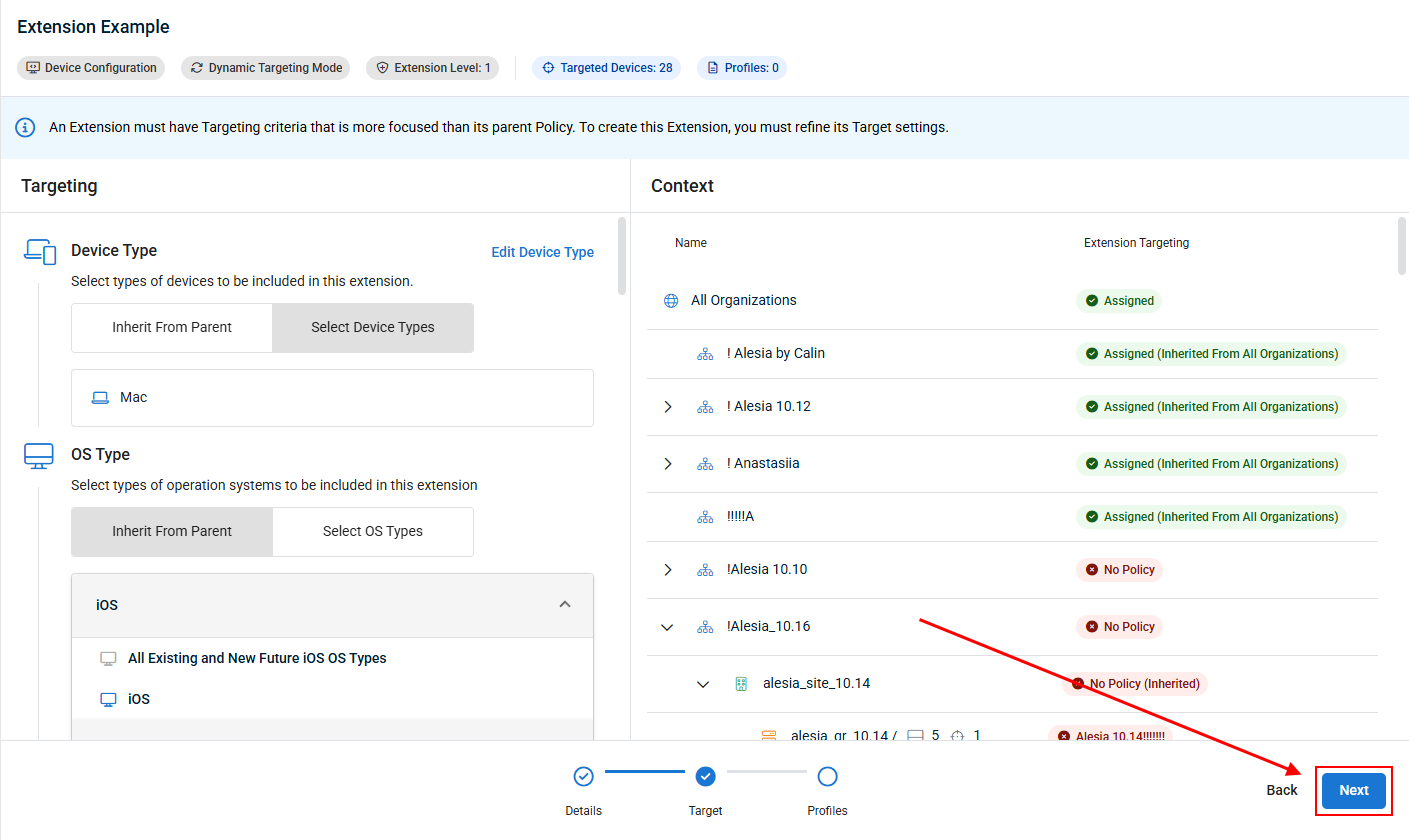Click the globe icon beside All Organizations

tap(671, 300)
